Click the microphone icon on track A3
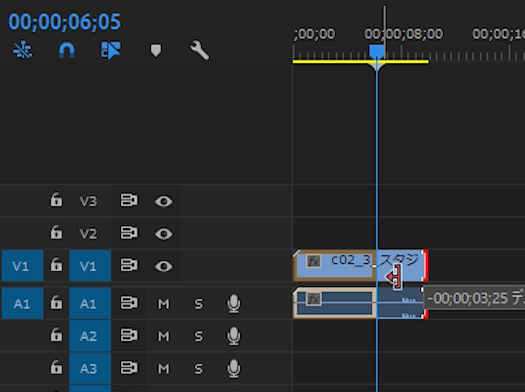 click(x=233, y=369)
